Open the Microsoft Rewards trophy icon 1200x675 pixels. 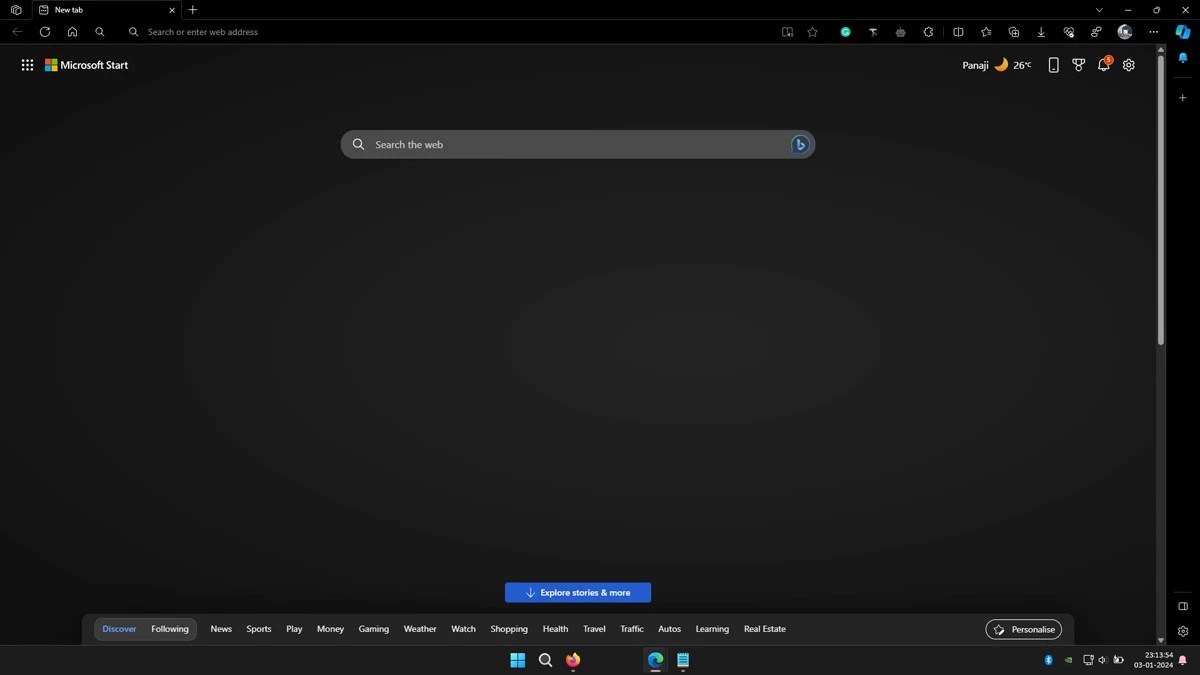(x=1078, y=64)
